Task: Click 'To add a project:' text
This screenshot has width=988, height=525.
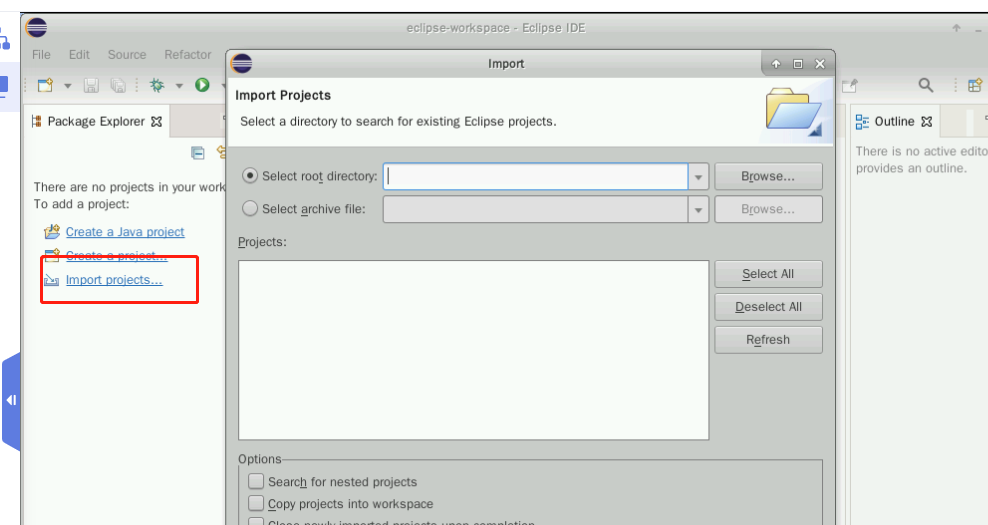Action: pyautogui.click(x=81, y=204)
